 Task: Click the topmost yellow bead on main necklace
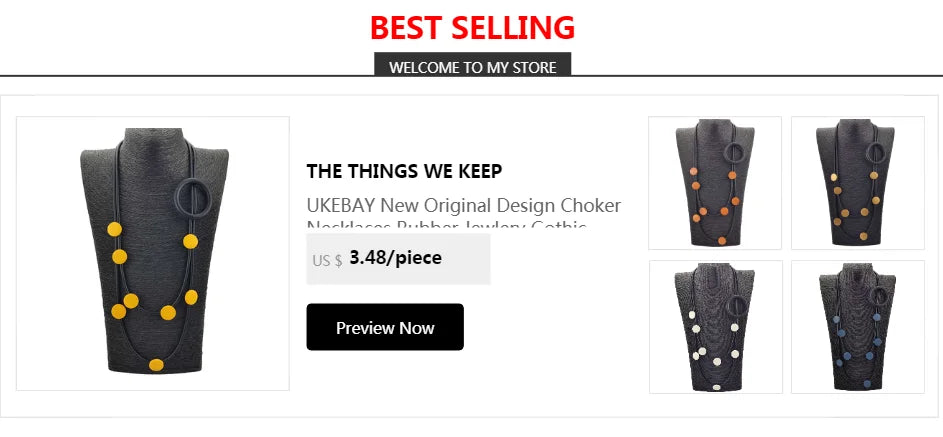115,229
